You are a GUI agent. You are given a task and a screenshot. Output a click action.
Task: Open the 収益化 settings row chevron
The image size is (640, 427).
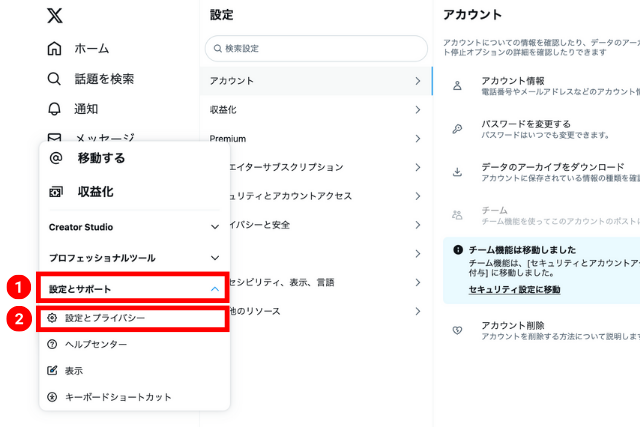pyautogui.click(x=417, y=109)
